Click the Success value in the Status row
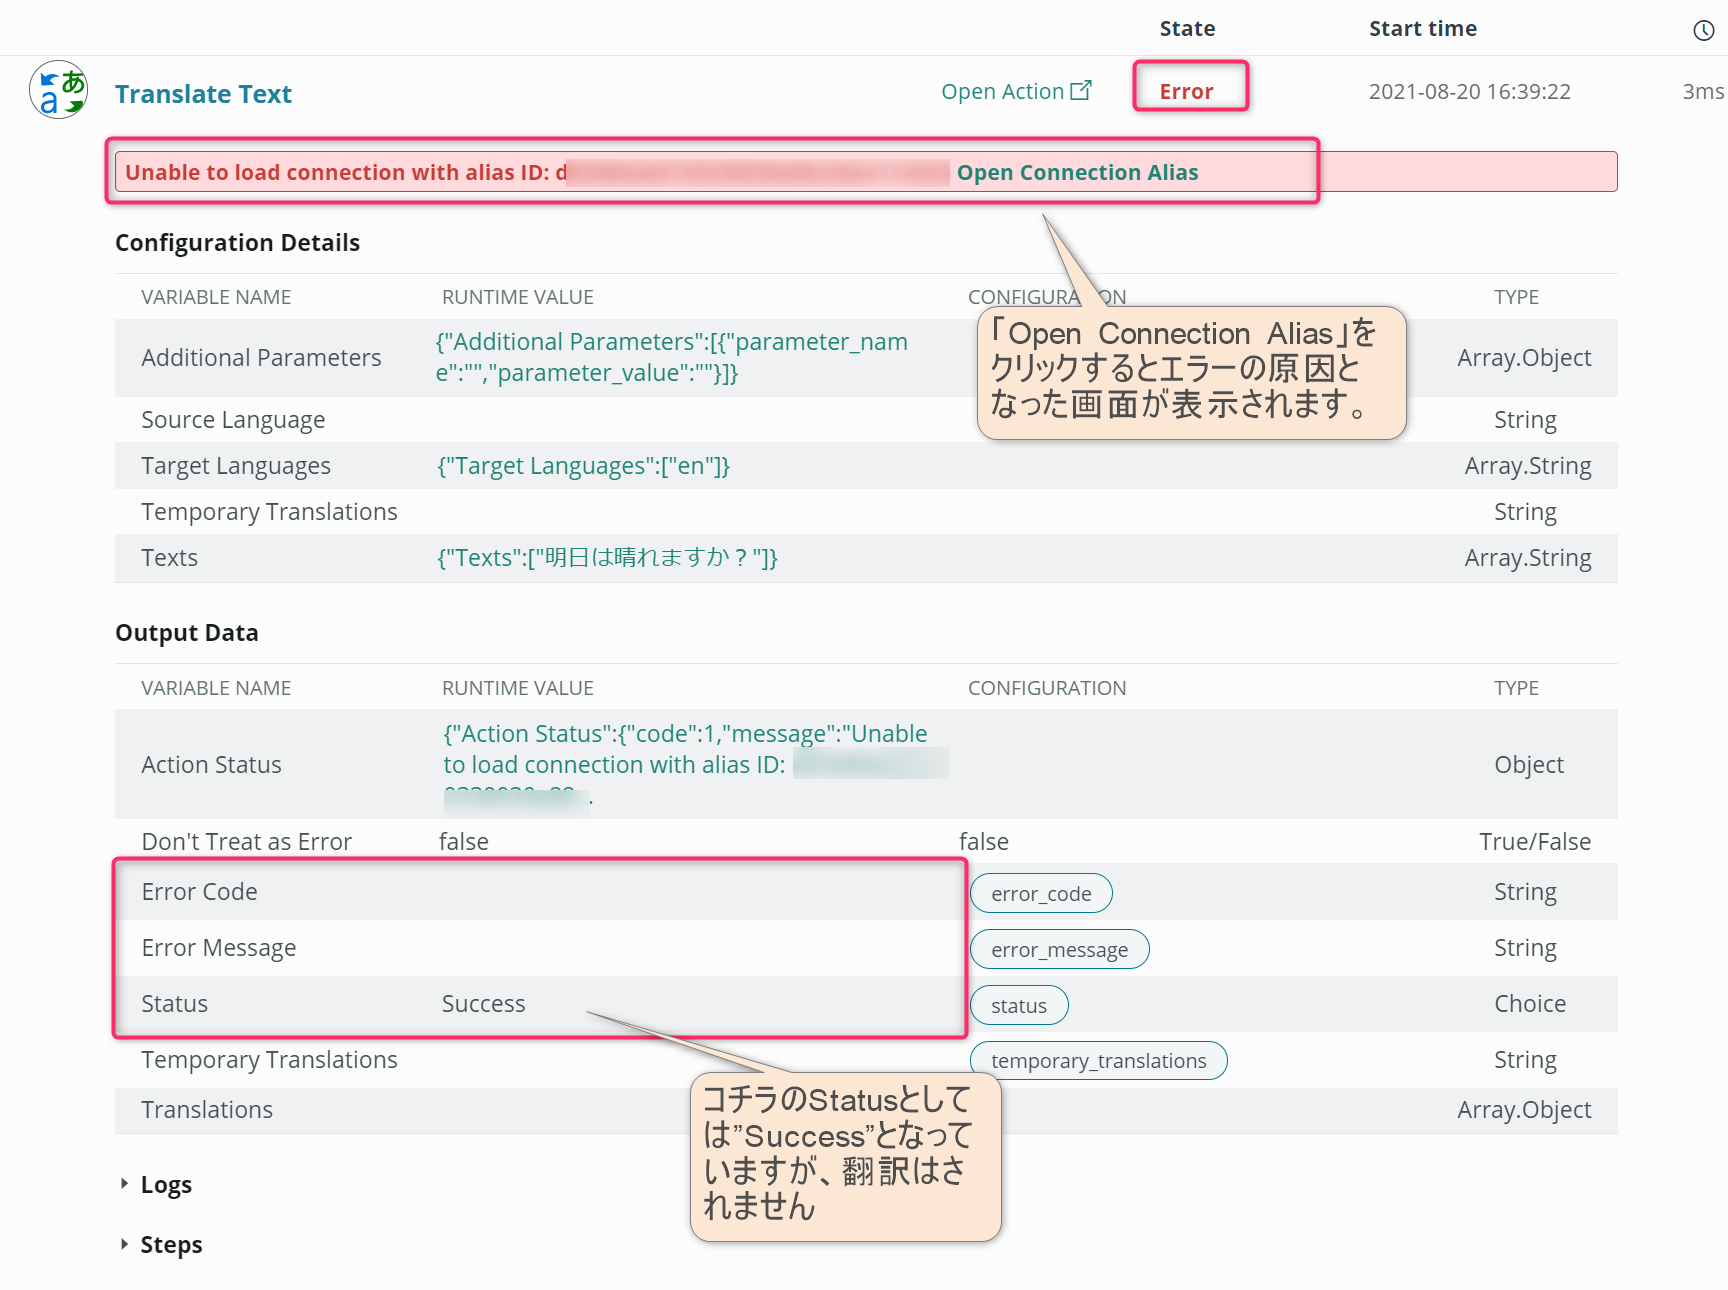The image size is (1728, 1290). point(483,1003)
